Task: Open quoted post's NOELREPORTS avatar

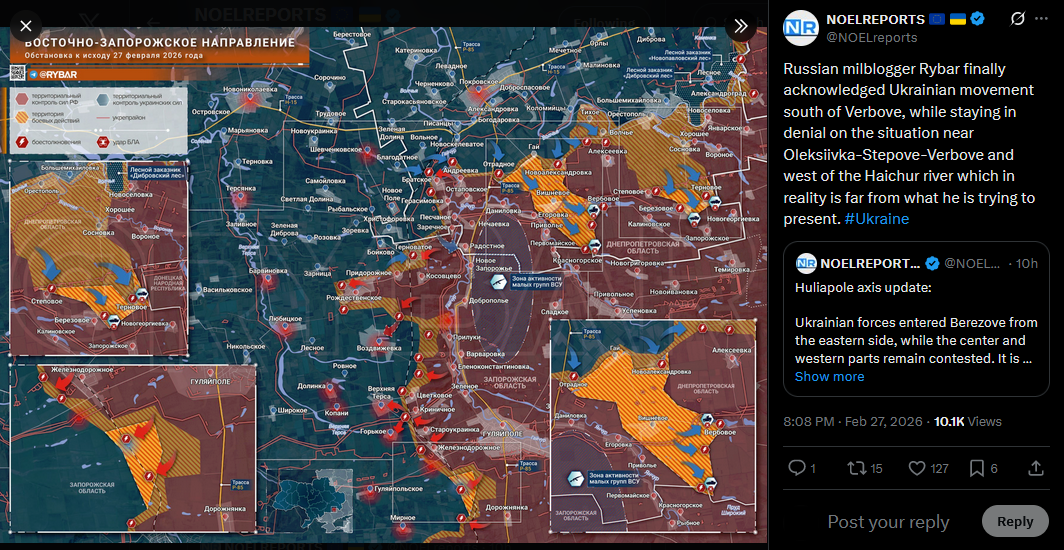Action: coord(805,263)
